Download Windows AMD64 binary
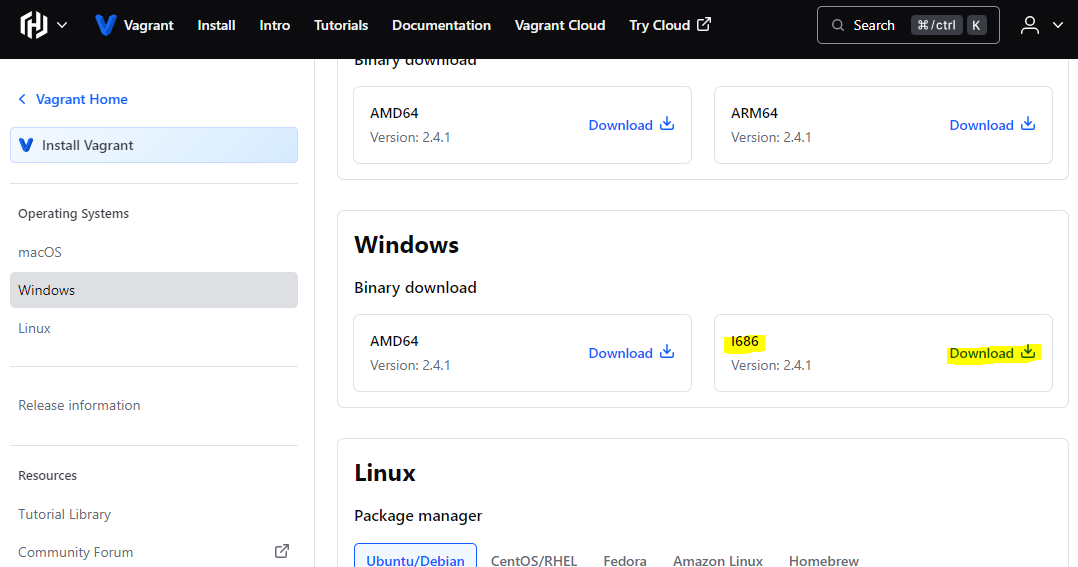1078x567 pixels. 631,353
